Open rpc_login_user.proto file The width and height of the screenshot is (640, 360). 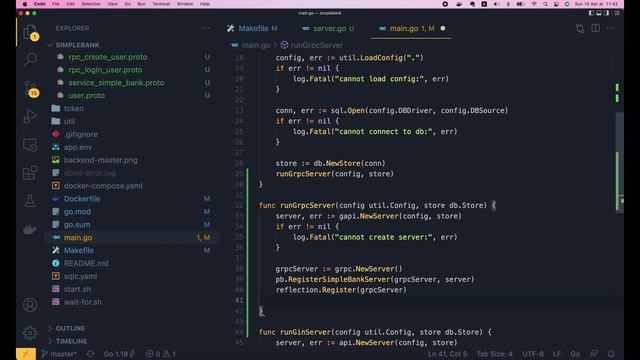[x=105, y=70]
